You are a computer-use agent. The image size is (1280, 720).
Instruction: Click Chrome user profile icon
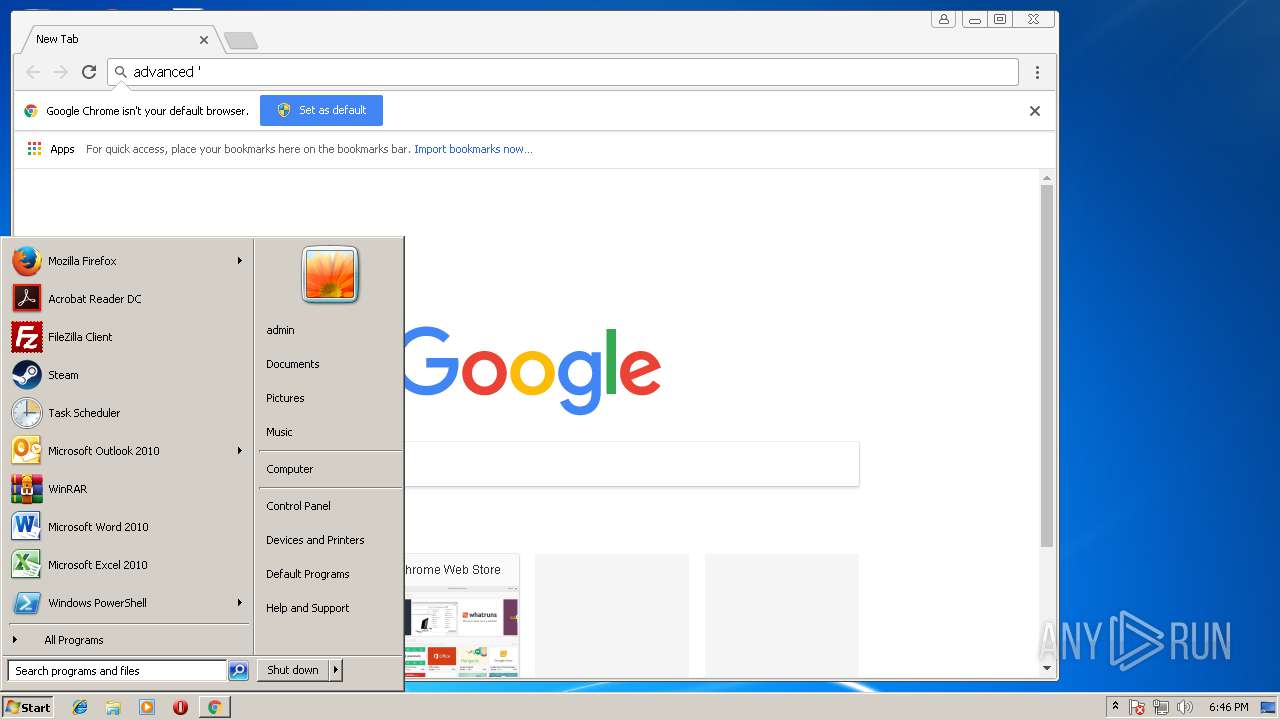(943, 19)
